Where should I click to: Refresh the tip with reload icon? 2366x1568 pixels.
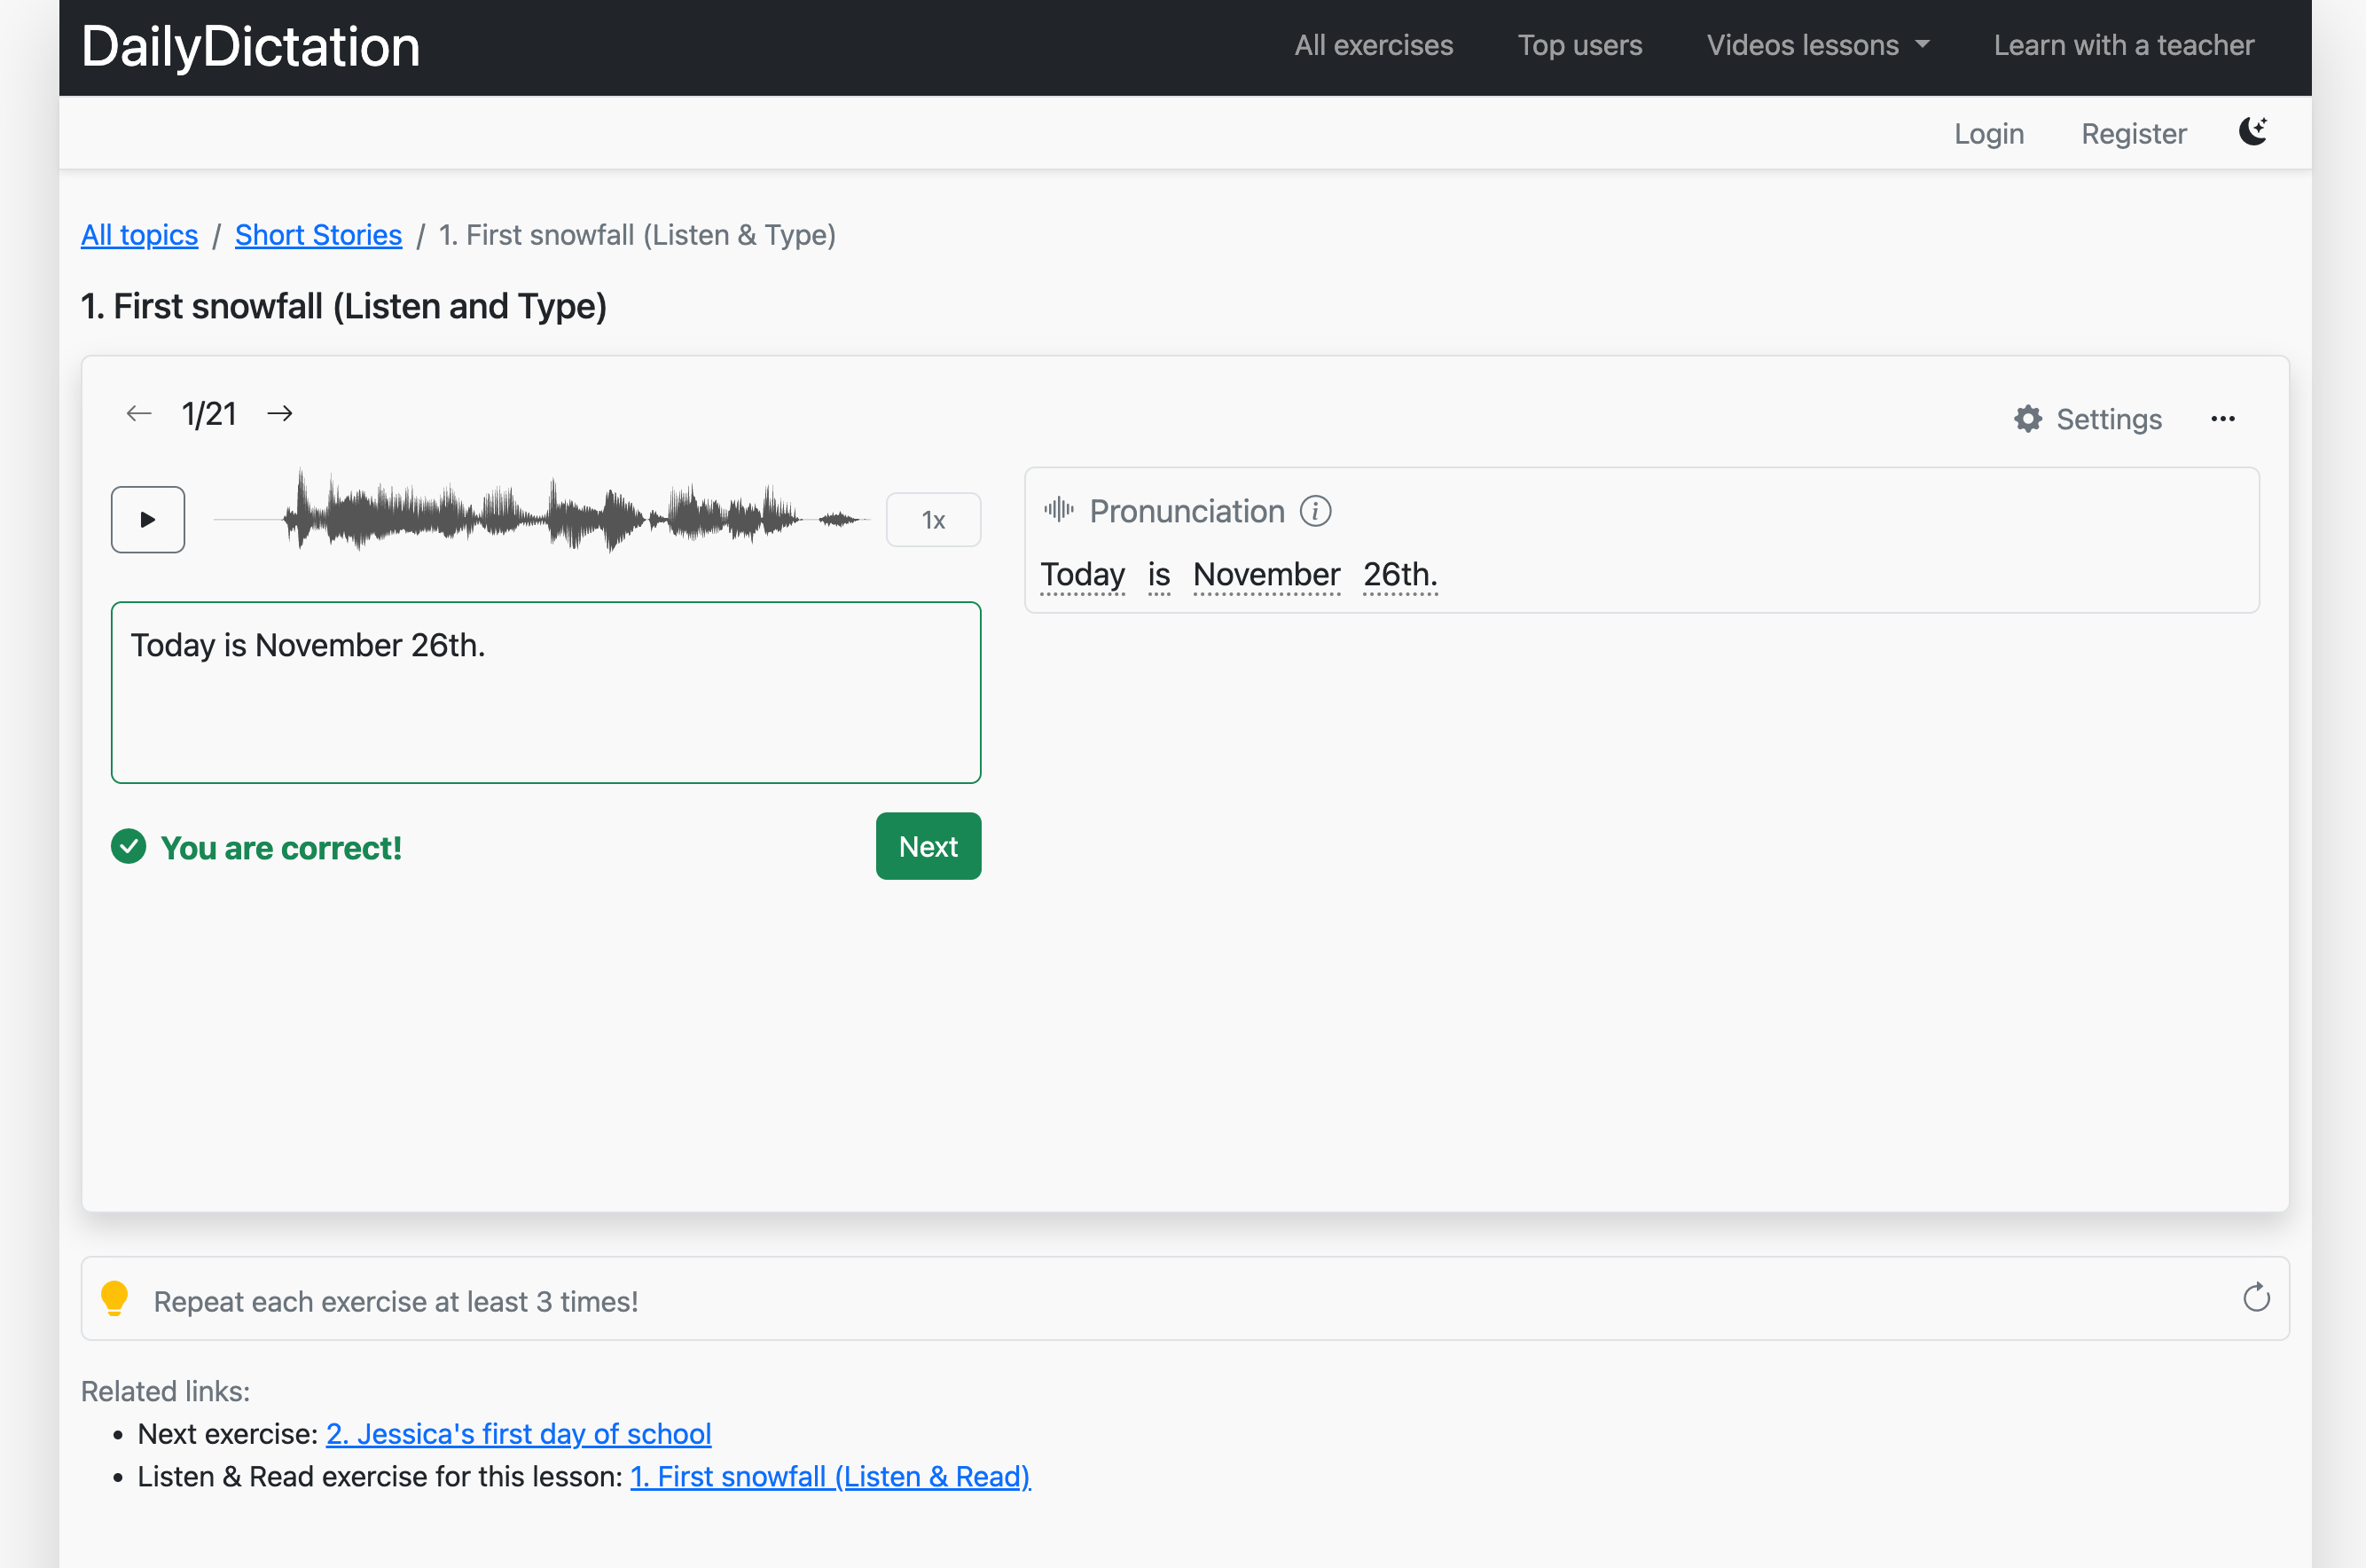pos(2256,1298)
